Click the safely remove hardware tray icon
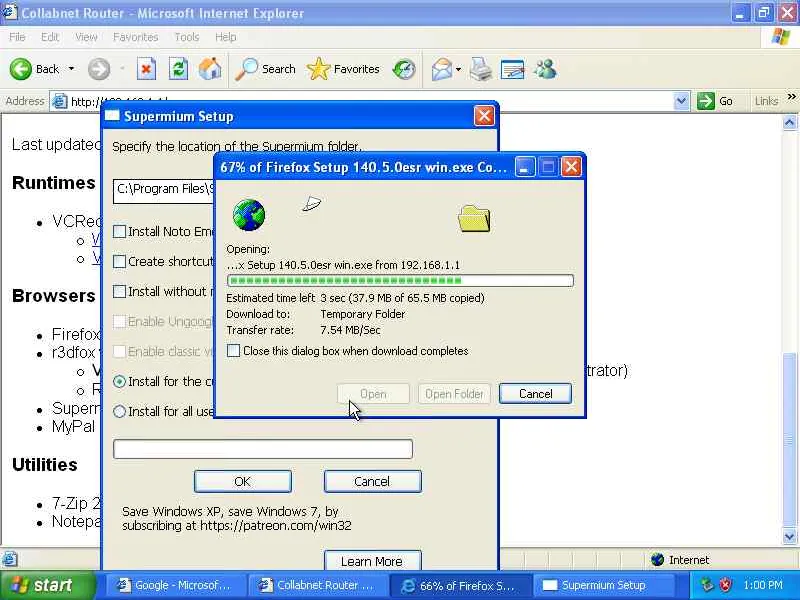 (707, 584)
